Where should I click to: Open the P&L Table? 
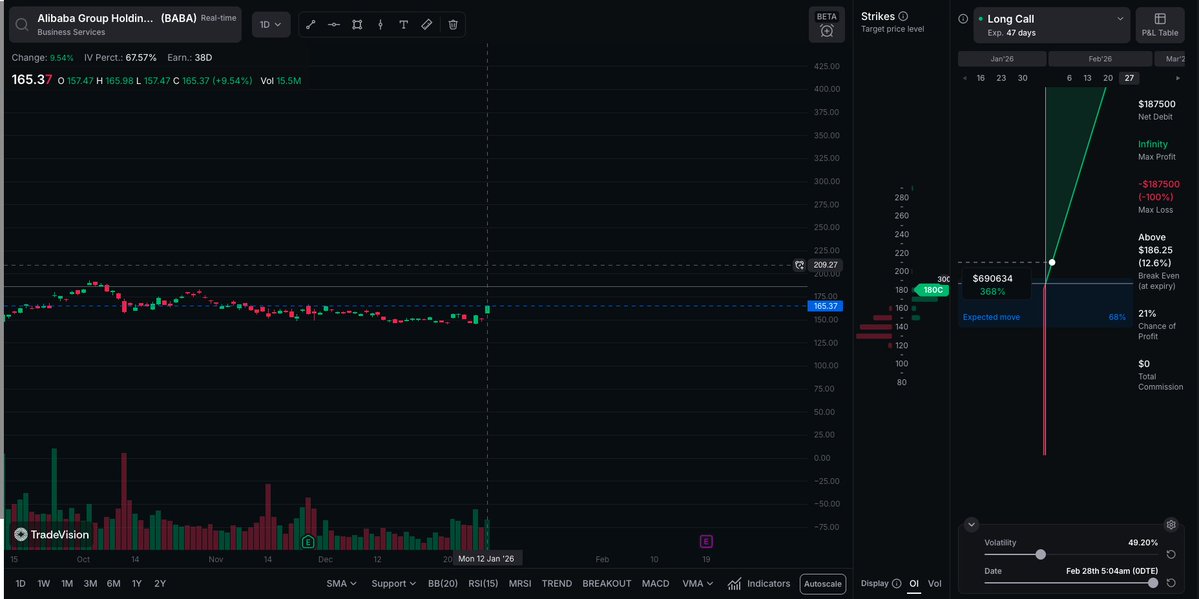pyautogui.click(x=1160, y=25)
